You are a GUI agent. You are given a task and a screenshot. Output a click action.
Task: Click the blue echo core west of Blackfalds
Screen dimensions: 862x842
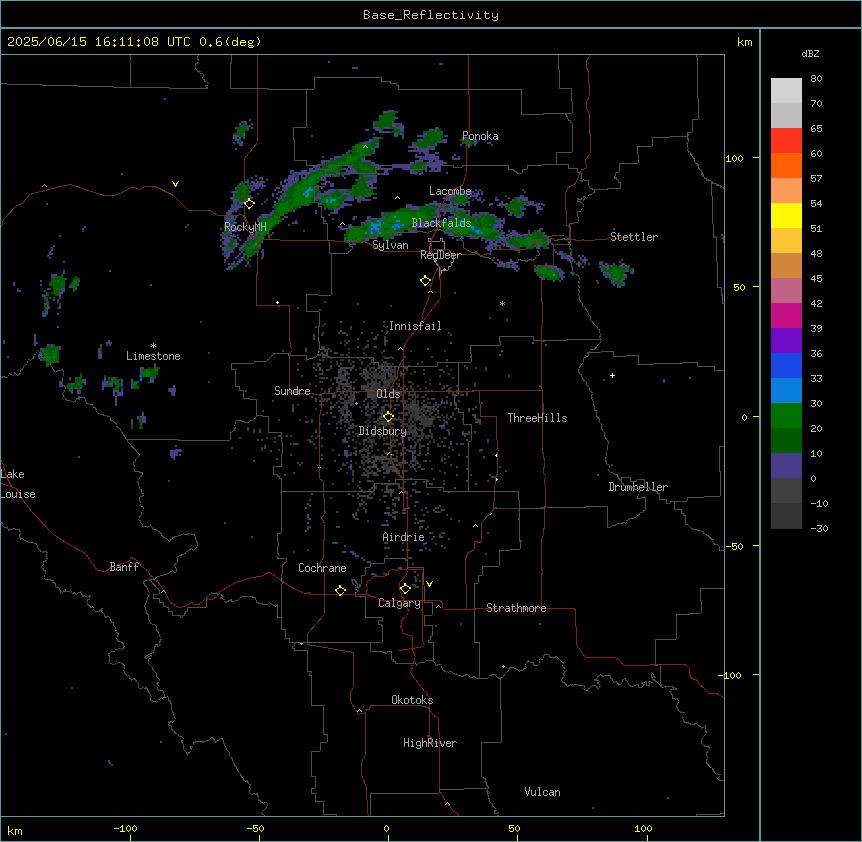tap(376, 226)
